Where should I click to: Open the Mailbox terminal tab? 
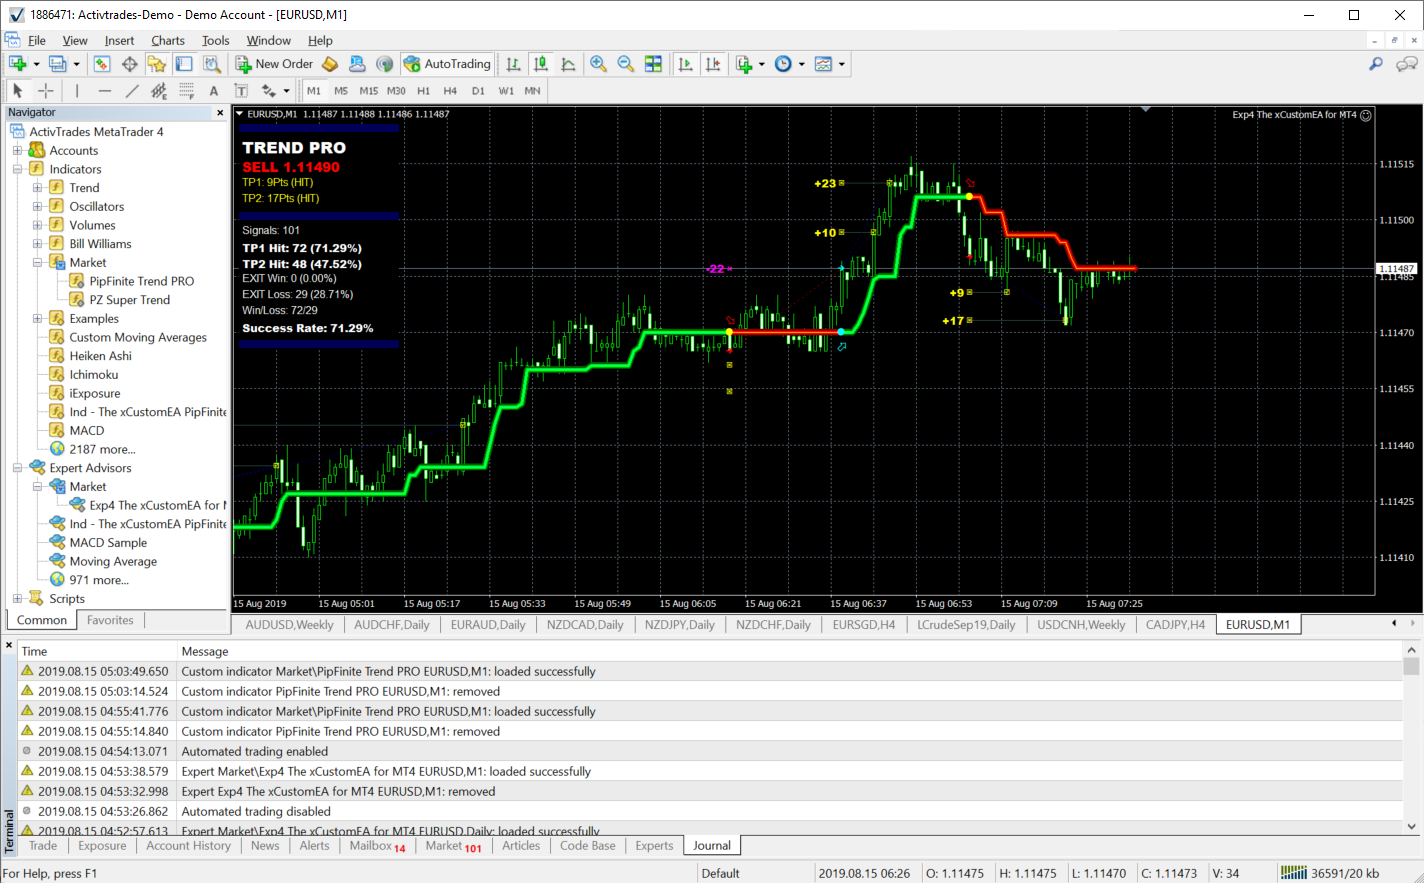click(377, 846)
